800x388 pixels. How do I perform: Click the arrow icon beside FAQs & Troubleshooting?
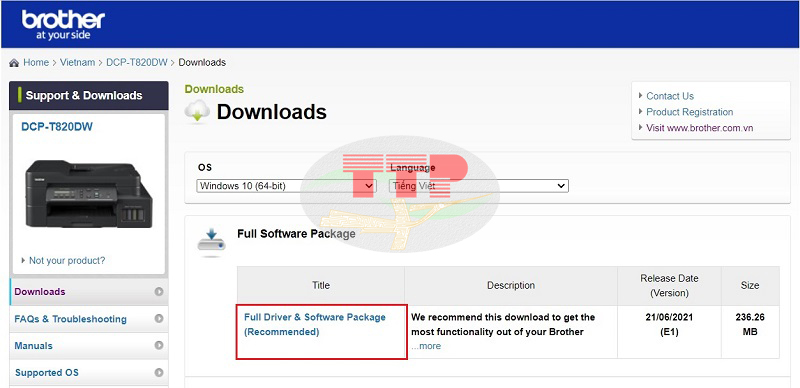coord(159,319)
